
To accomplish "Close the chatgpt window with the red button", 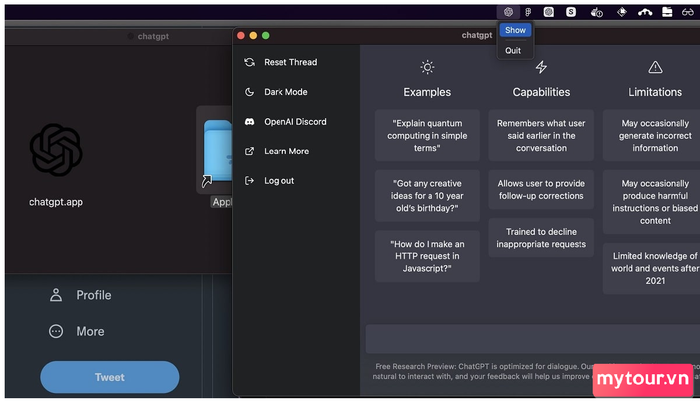I will tap(241, 36).
